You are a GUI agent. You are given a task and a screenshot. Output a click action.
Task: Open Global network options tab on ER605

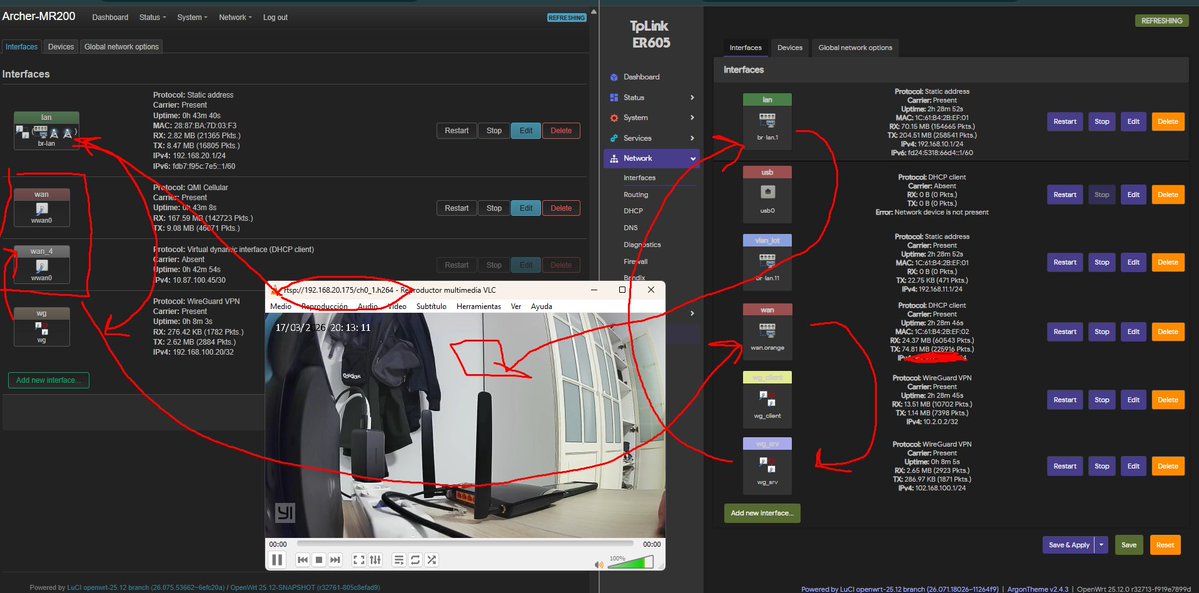point(855,47)
